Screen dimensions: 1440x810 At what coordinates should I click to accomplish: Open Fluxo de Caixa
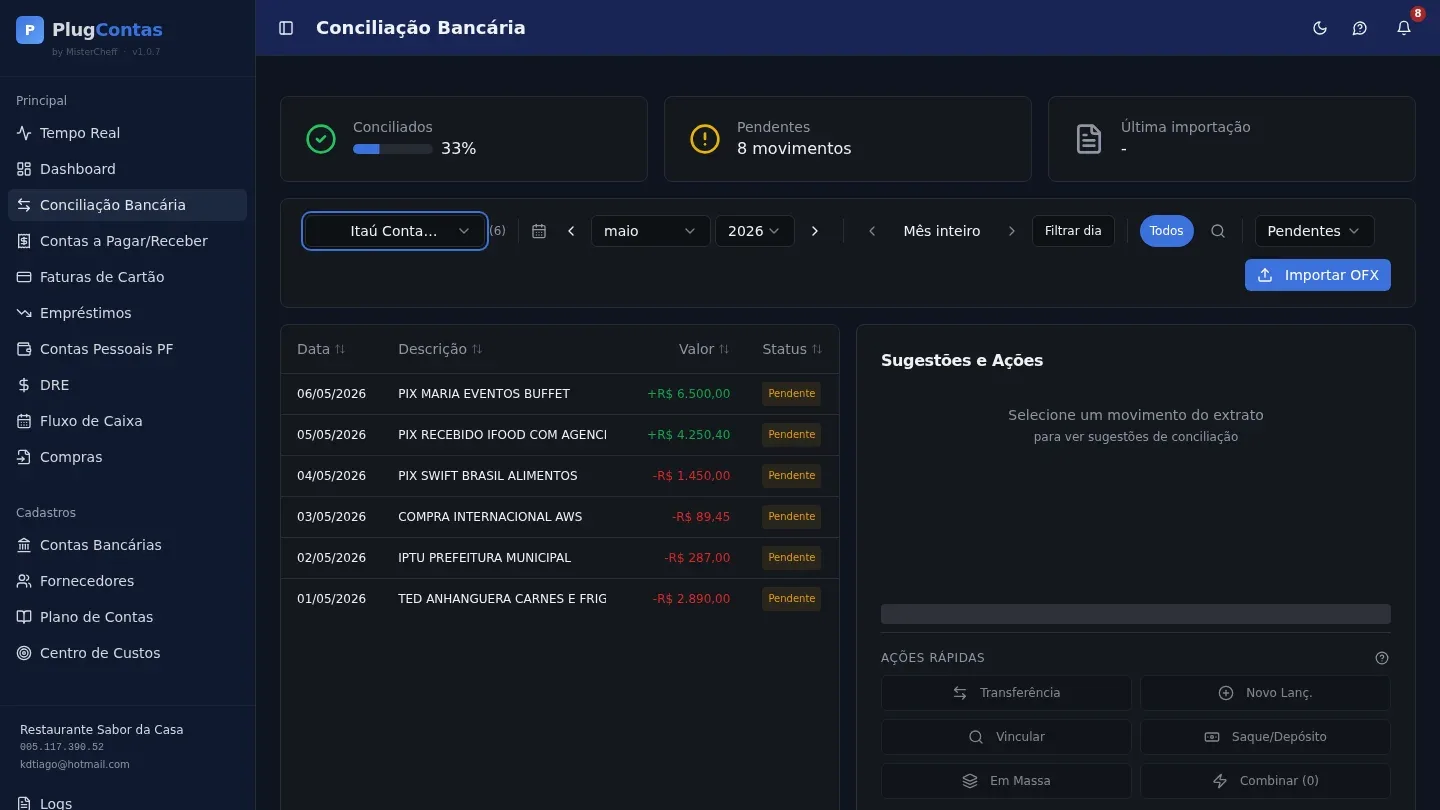127,421
